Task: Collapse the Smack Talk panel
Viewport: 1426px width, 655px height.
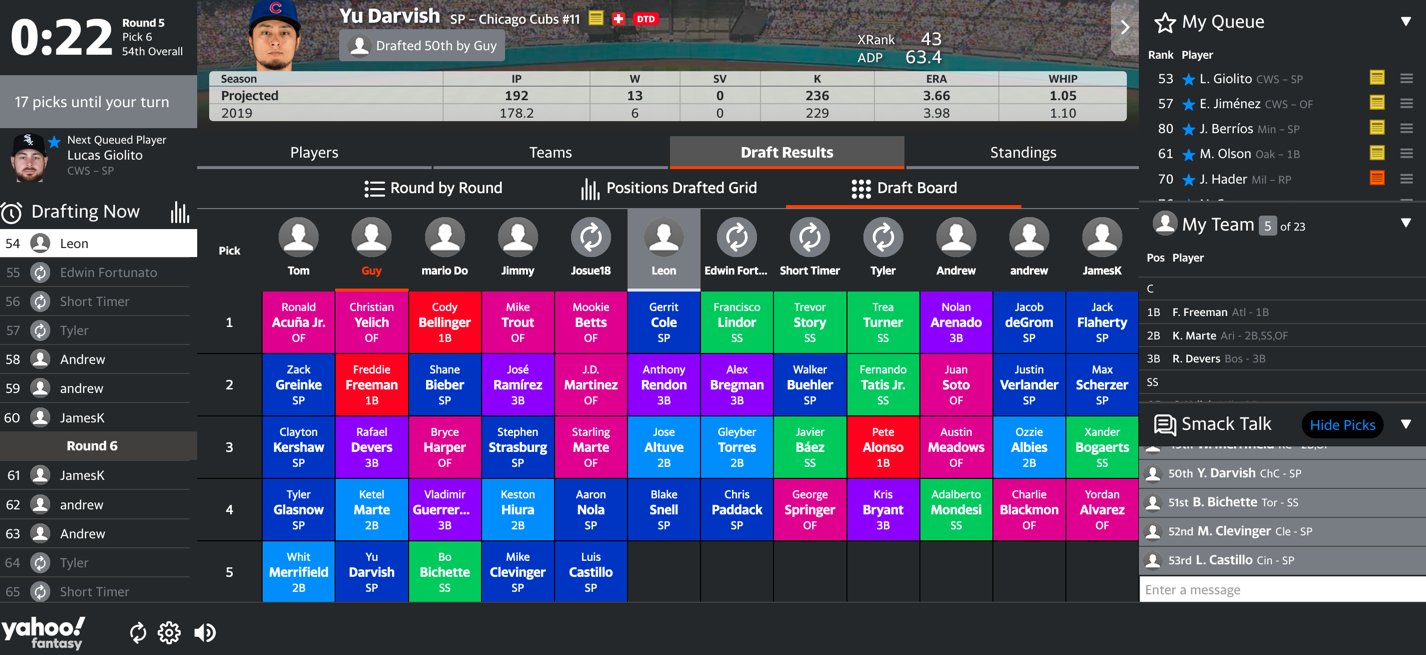Action: pos(1406,424)
